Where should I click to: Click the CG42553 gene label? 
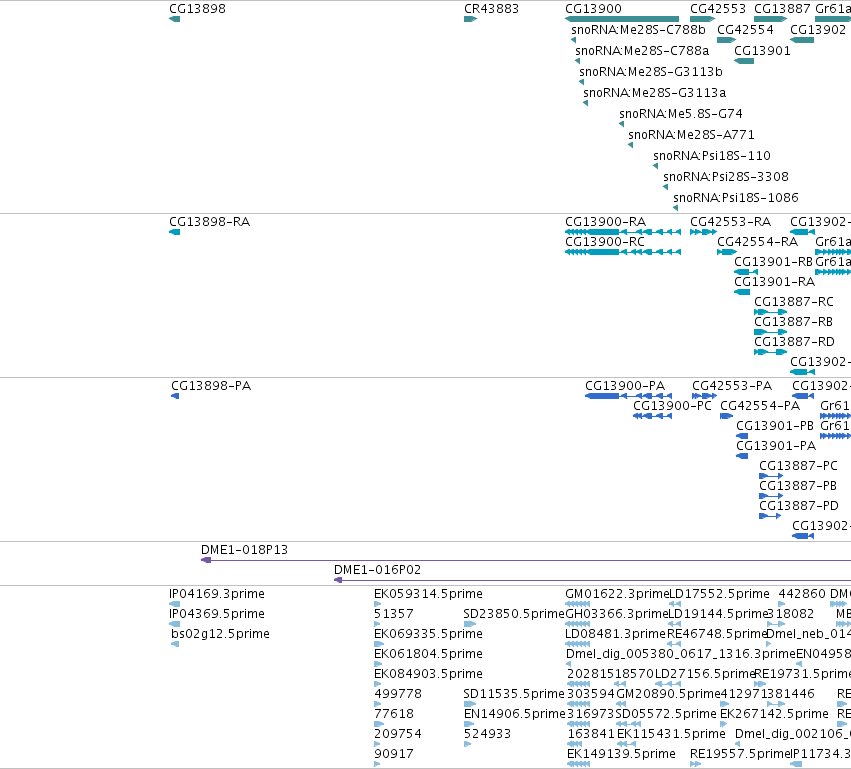coord(718,9)
